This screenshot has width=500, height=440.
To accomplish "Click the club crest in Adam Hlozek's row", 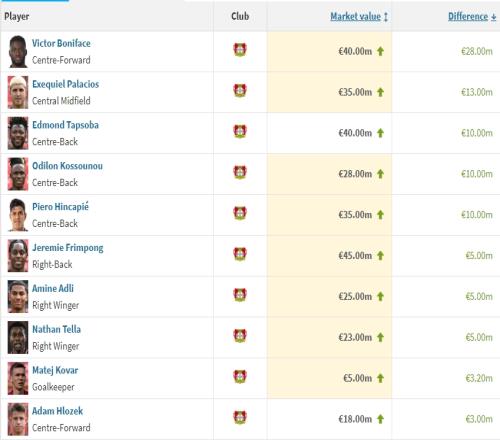I will coord(240,417).
